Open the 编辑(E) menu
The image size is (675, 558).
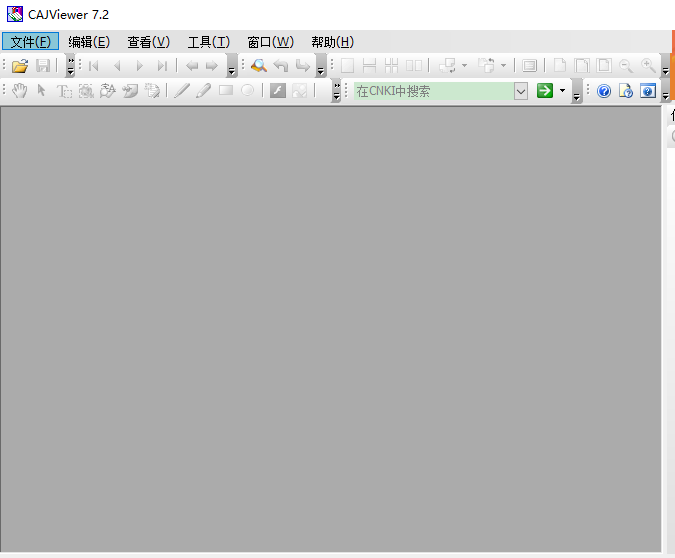click(x=89, y=42)
